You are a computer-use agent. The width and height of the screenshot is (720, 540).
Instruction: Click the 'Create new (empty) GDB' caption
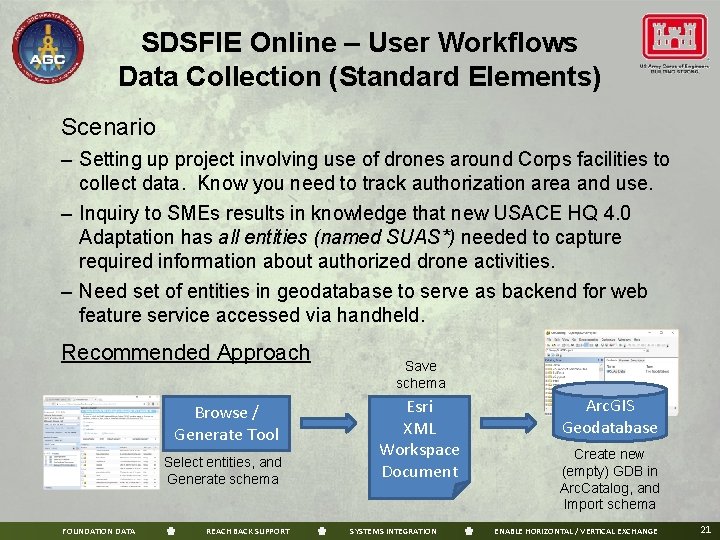click(x=609, y=479)
